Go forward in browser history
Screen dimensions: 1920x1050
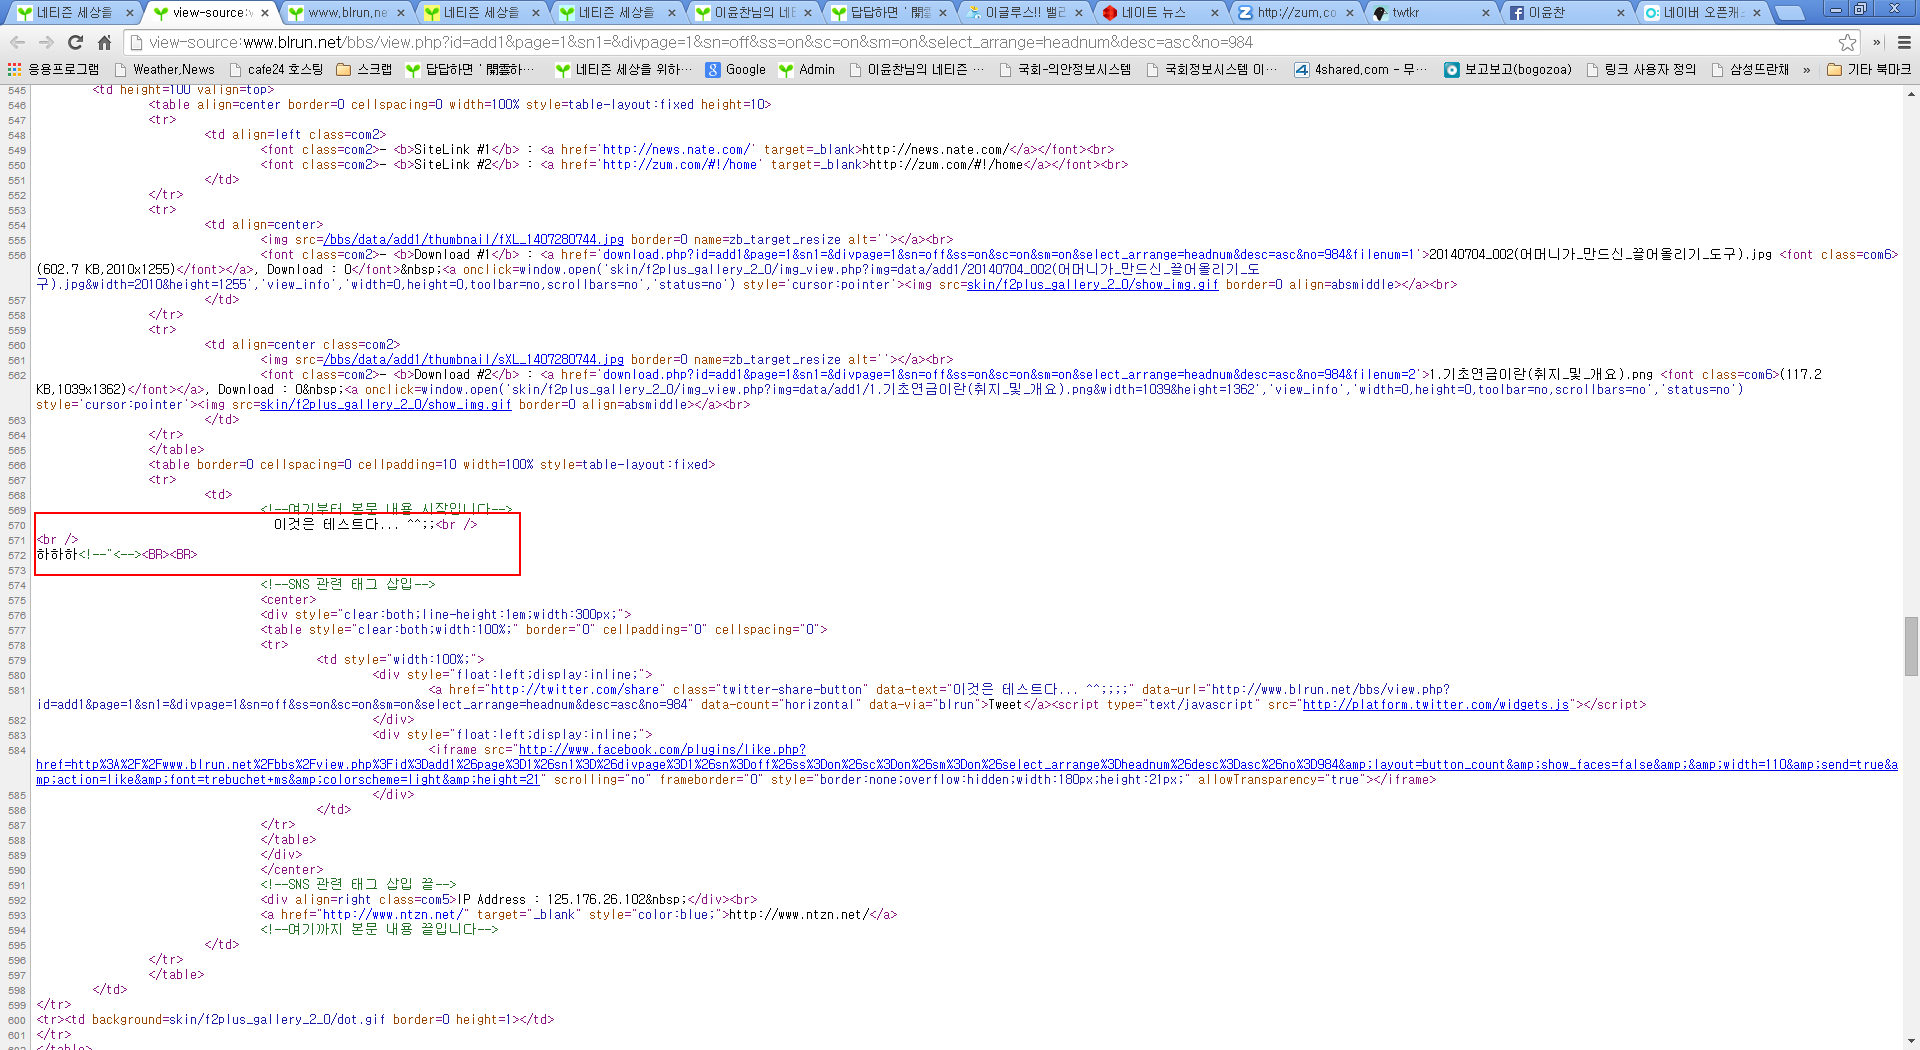46,42
